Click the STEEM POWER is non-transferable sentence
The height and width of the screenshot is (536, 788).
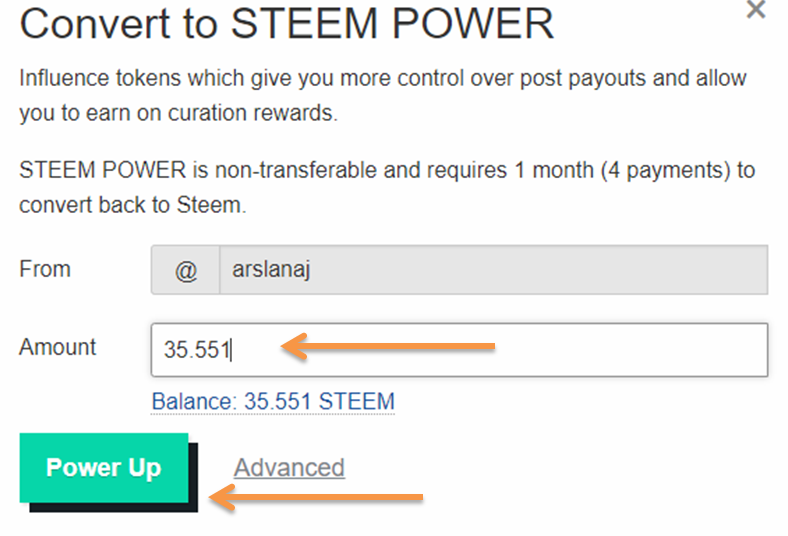387,169
